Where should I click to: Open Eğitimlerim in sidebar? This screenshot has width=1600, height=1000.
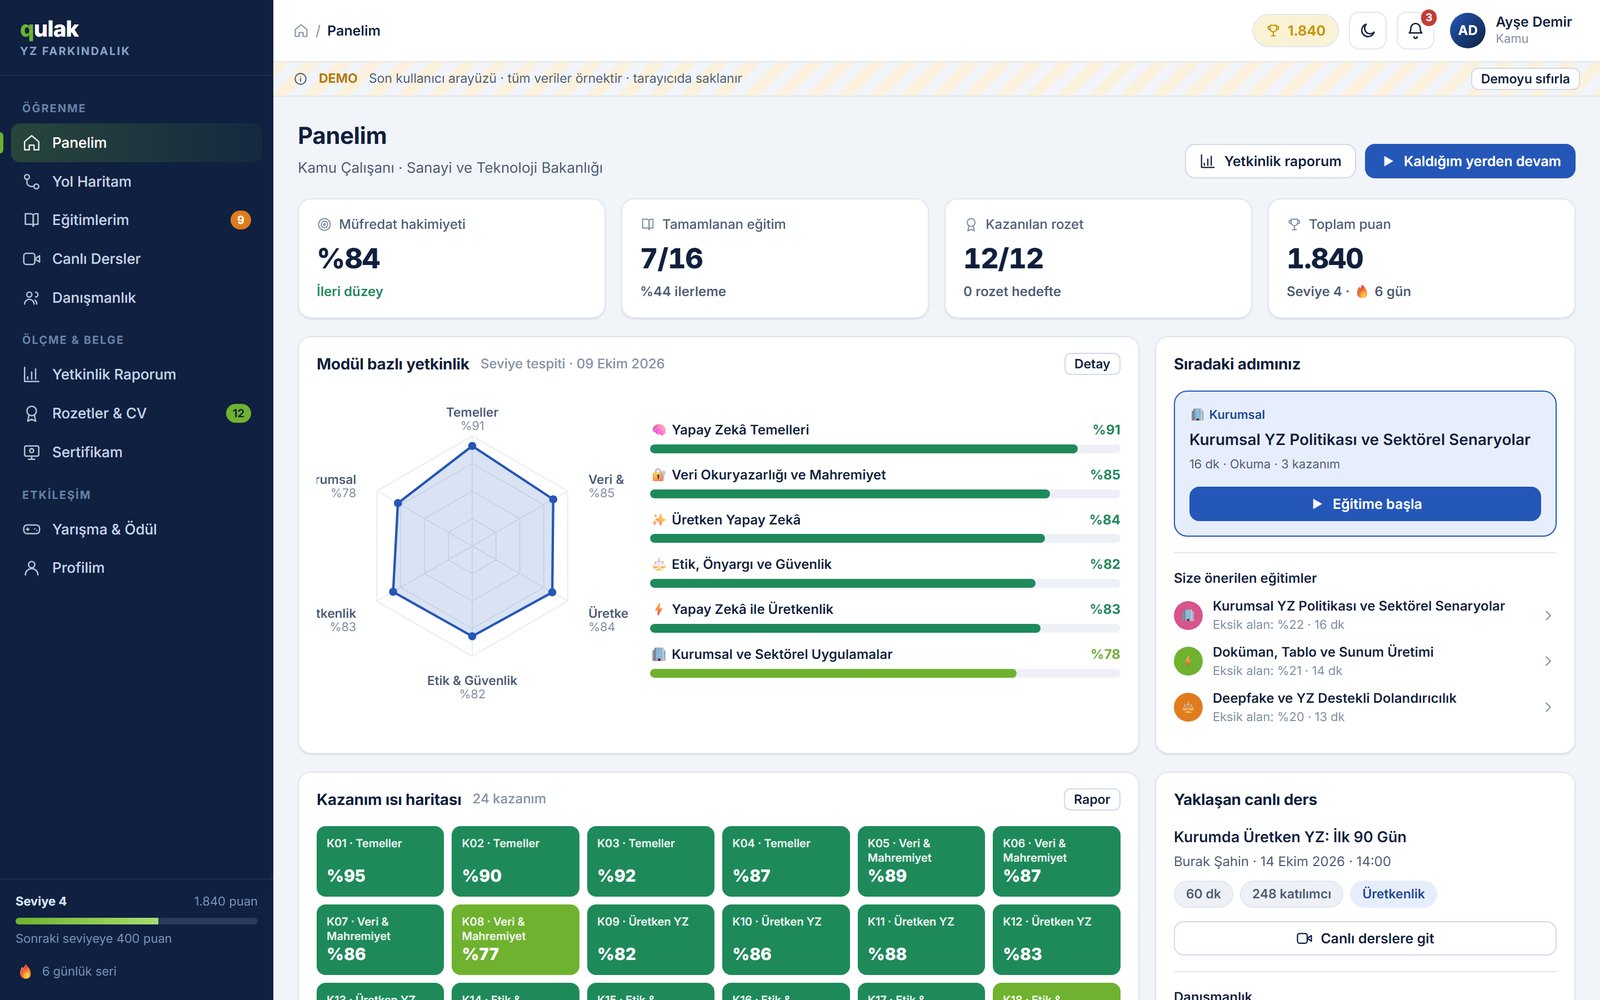point(136,220)
